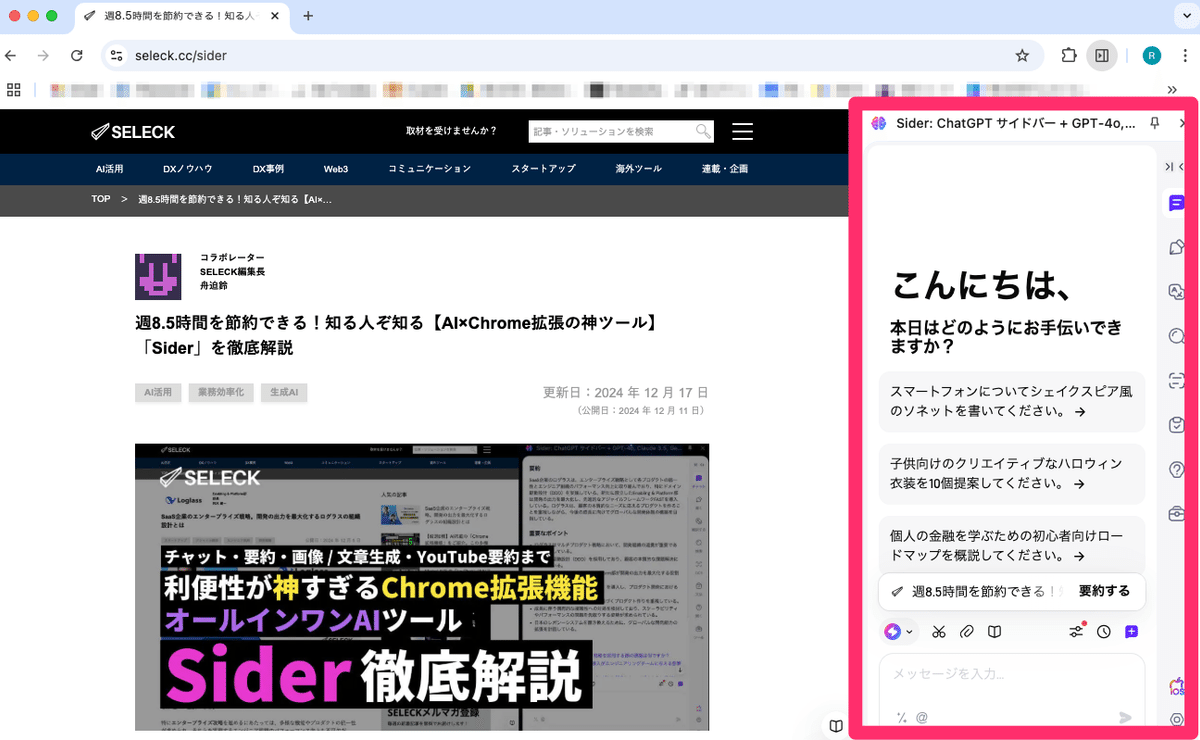The height and width of the screenshot is (740, 1200).
Task: Click the SELECK logo
Action: coord(133,131)
